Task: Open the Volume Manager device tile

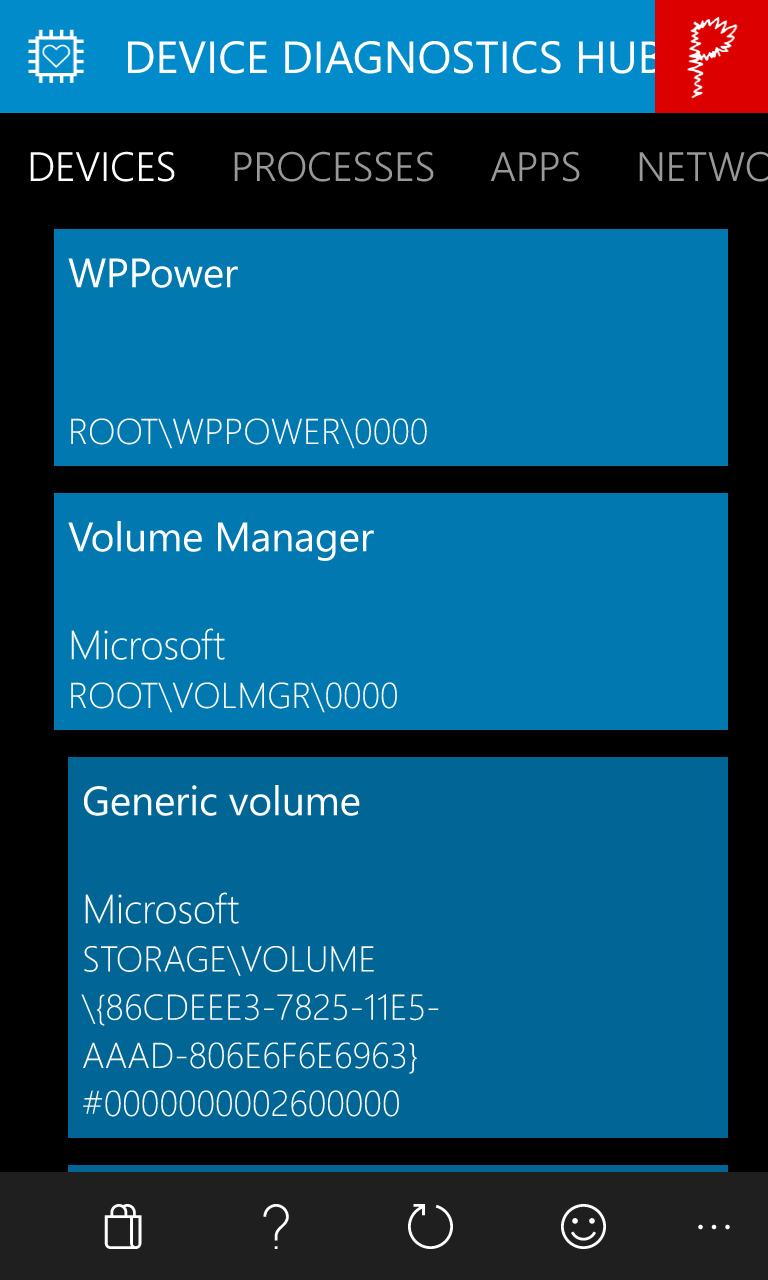Action: [391, 611]
